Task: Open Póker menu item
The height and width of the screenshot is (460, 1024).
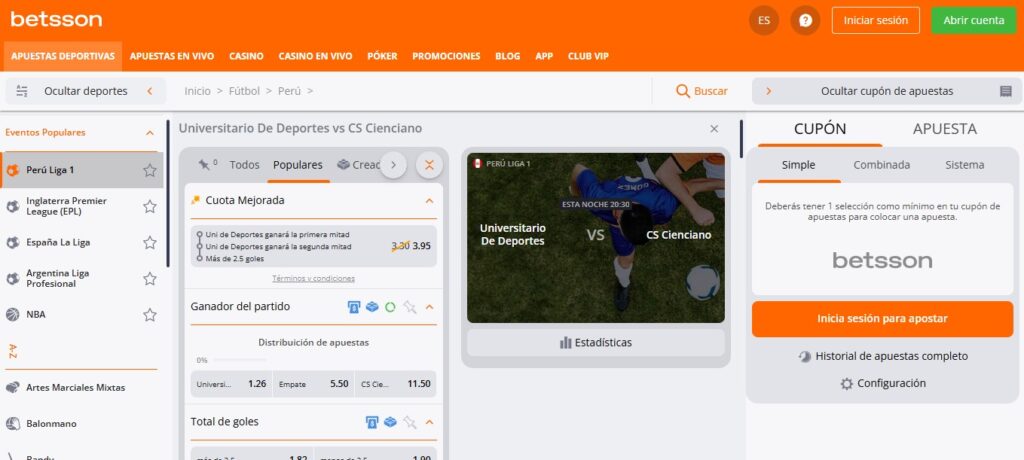Action: pos(382,56)
